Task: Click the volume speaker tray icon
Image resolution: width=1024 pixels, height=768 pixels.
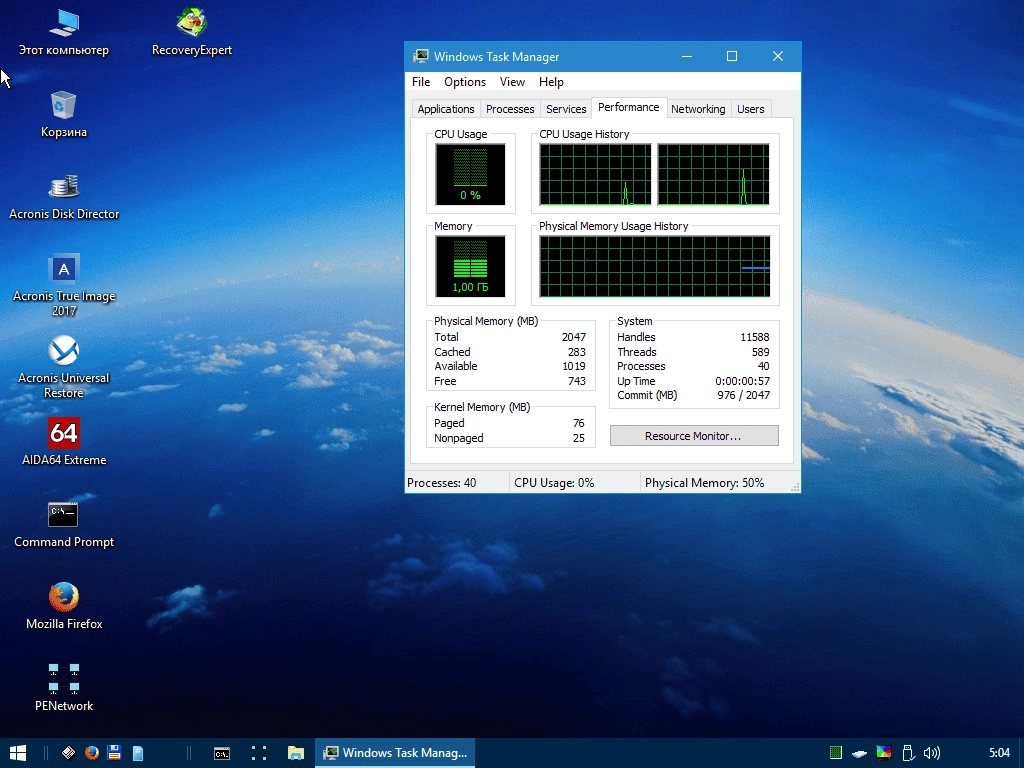Action: pos(932,753)
